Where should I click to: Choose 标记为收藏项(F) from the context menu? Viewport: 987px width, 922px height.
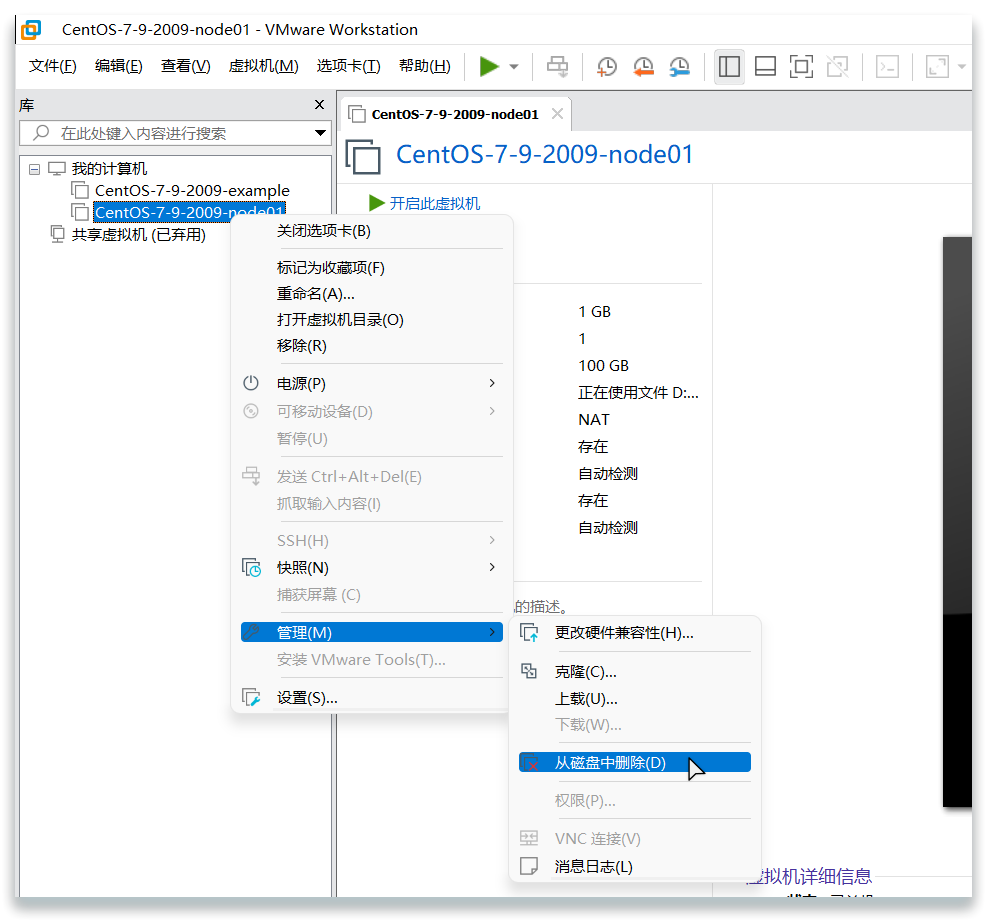(372, 267)
